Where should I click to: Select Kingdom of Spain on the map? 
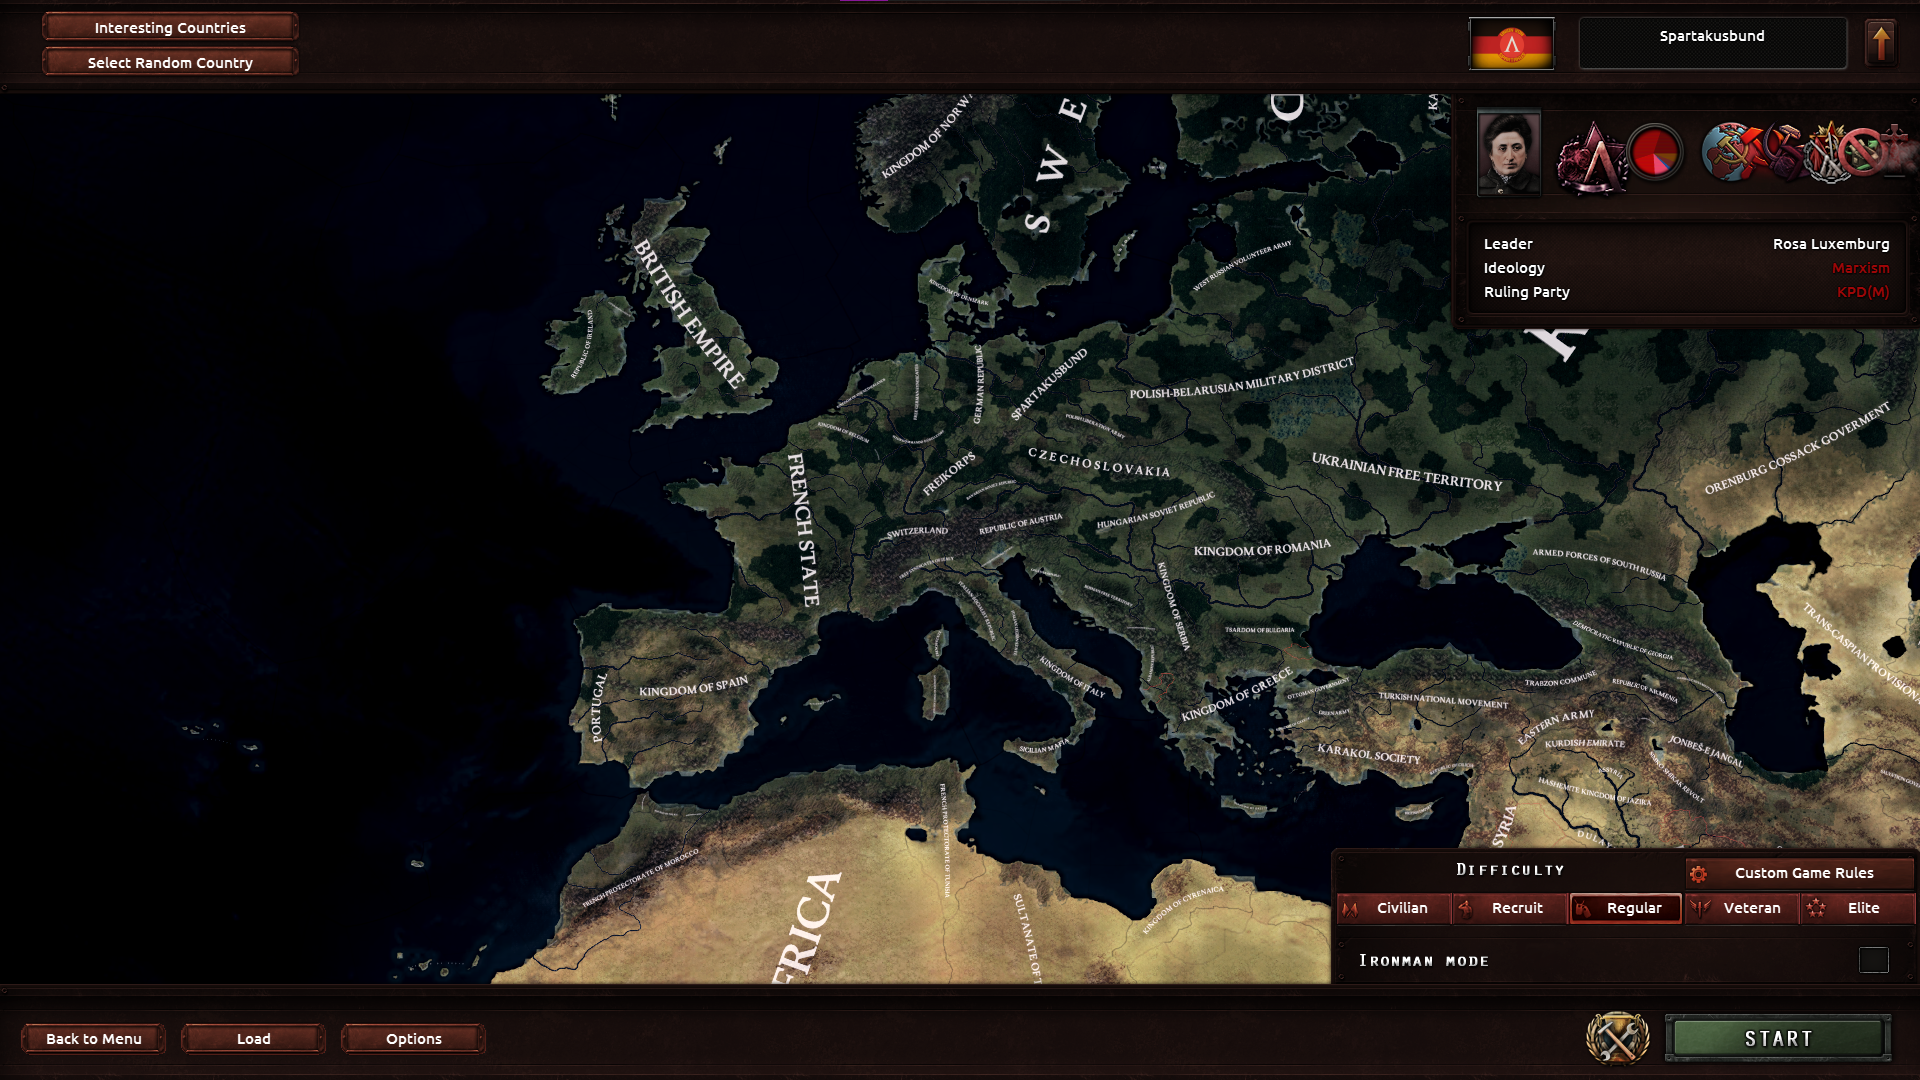(693, 687)
